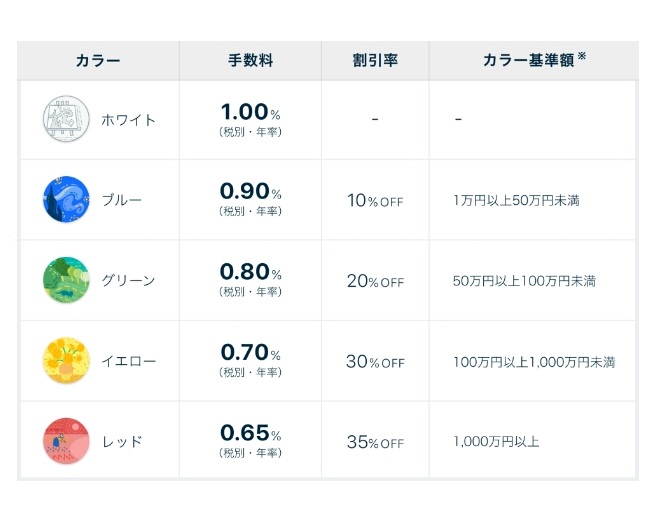Click the 0.65% fee value

click(x=250, y=433)
